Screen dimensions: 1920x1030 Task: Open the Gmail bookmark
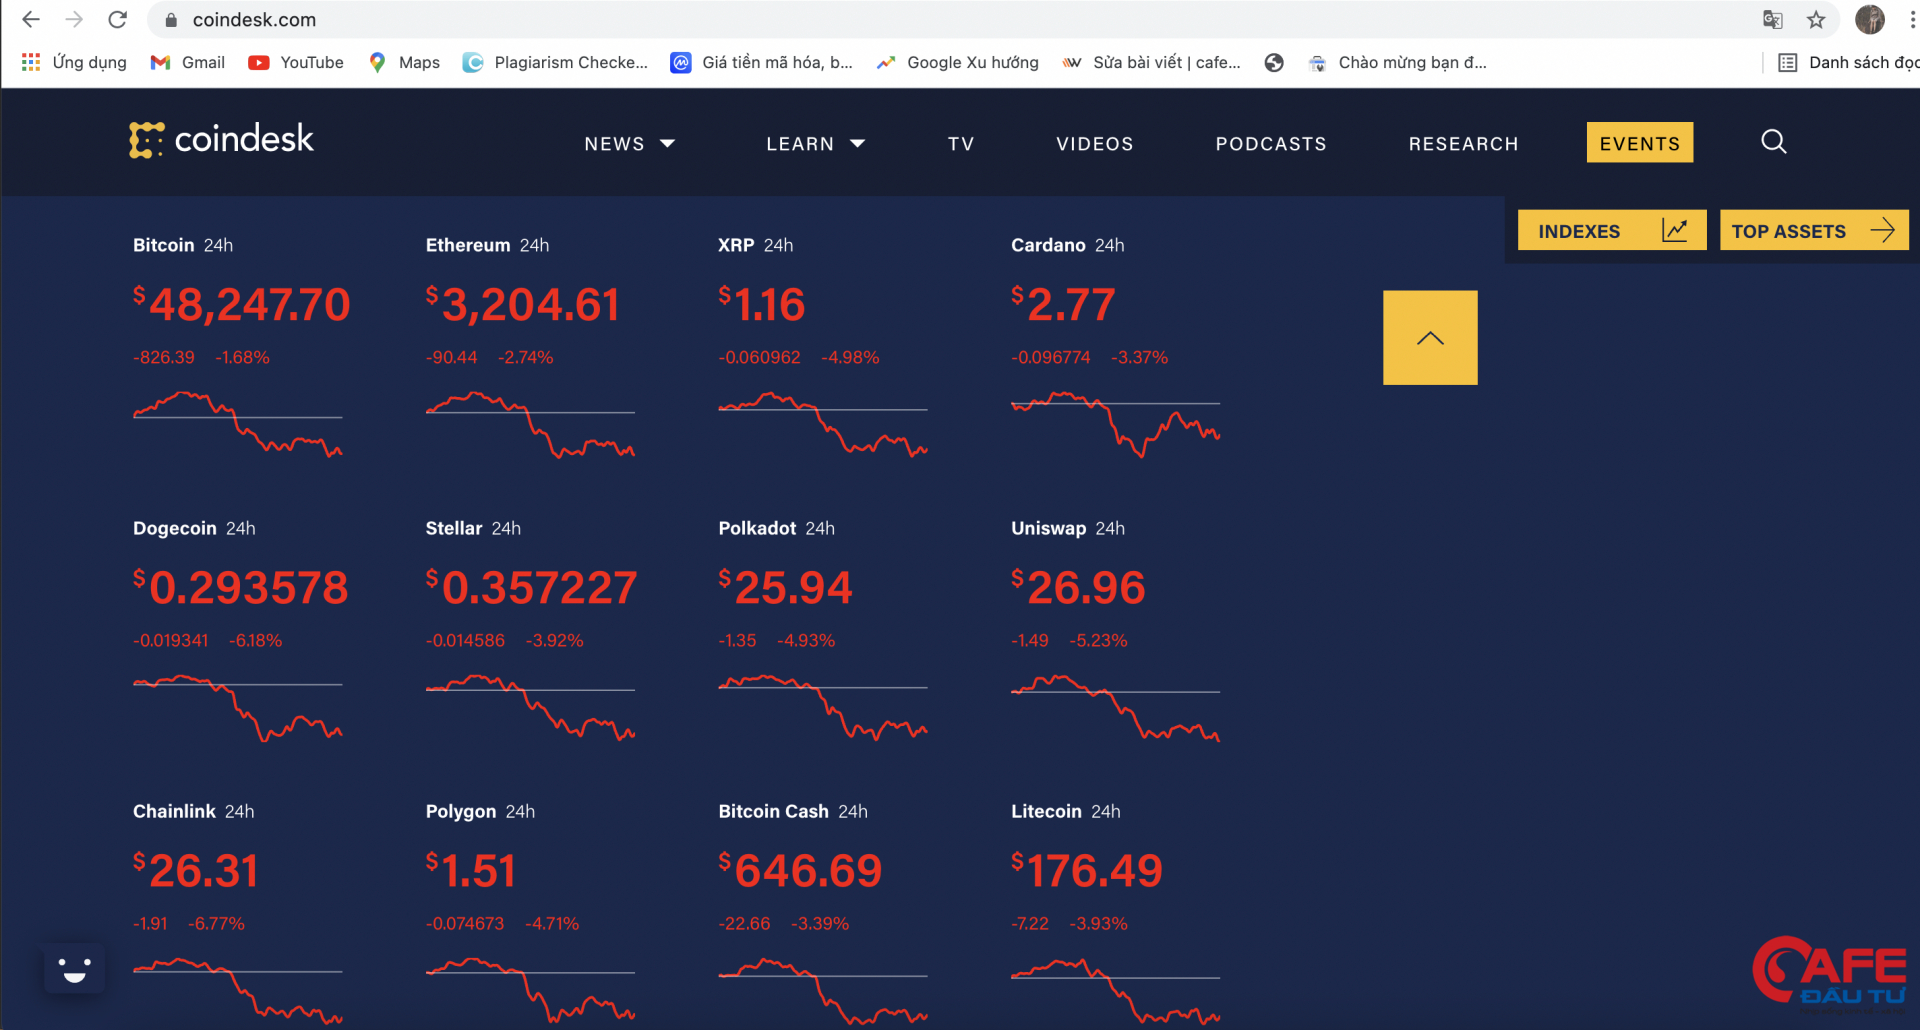pos(188,62)
